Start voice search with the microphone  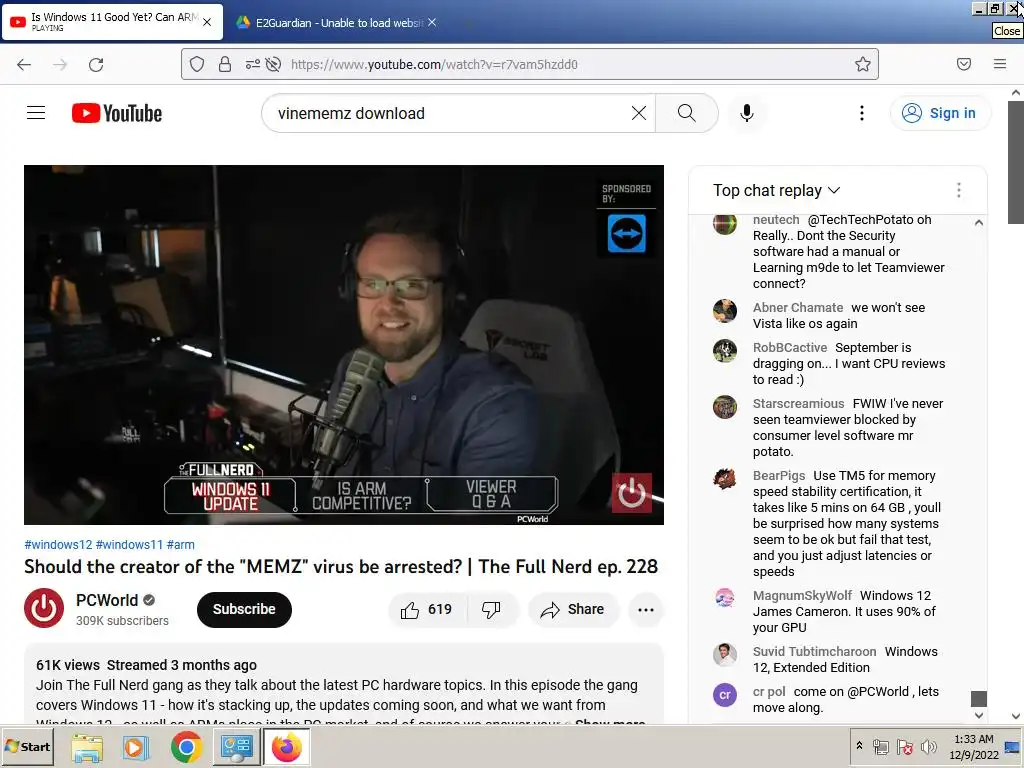pos(746,113)
